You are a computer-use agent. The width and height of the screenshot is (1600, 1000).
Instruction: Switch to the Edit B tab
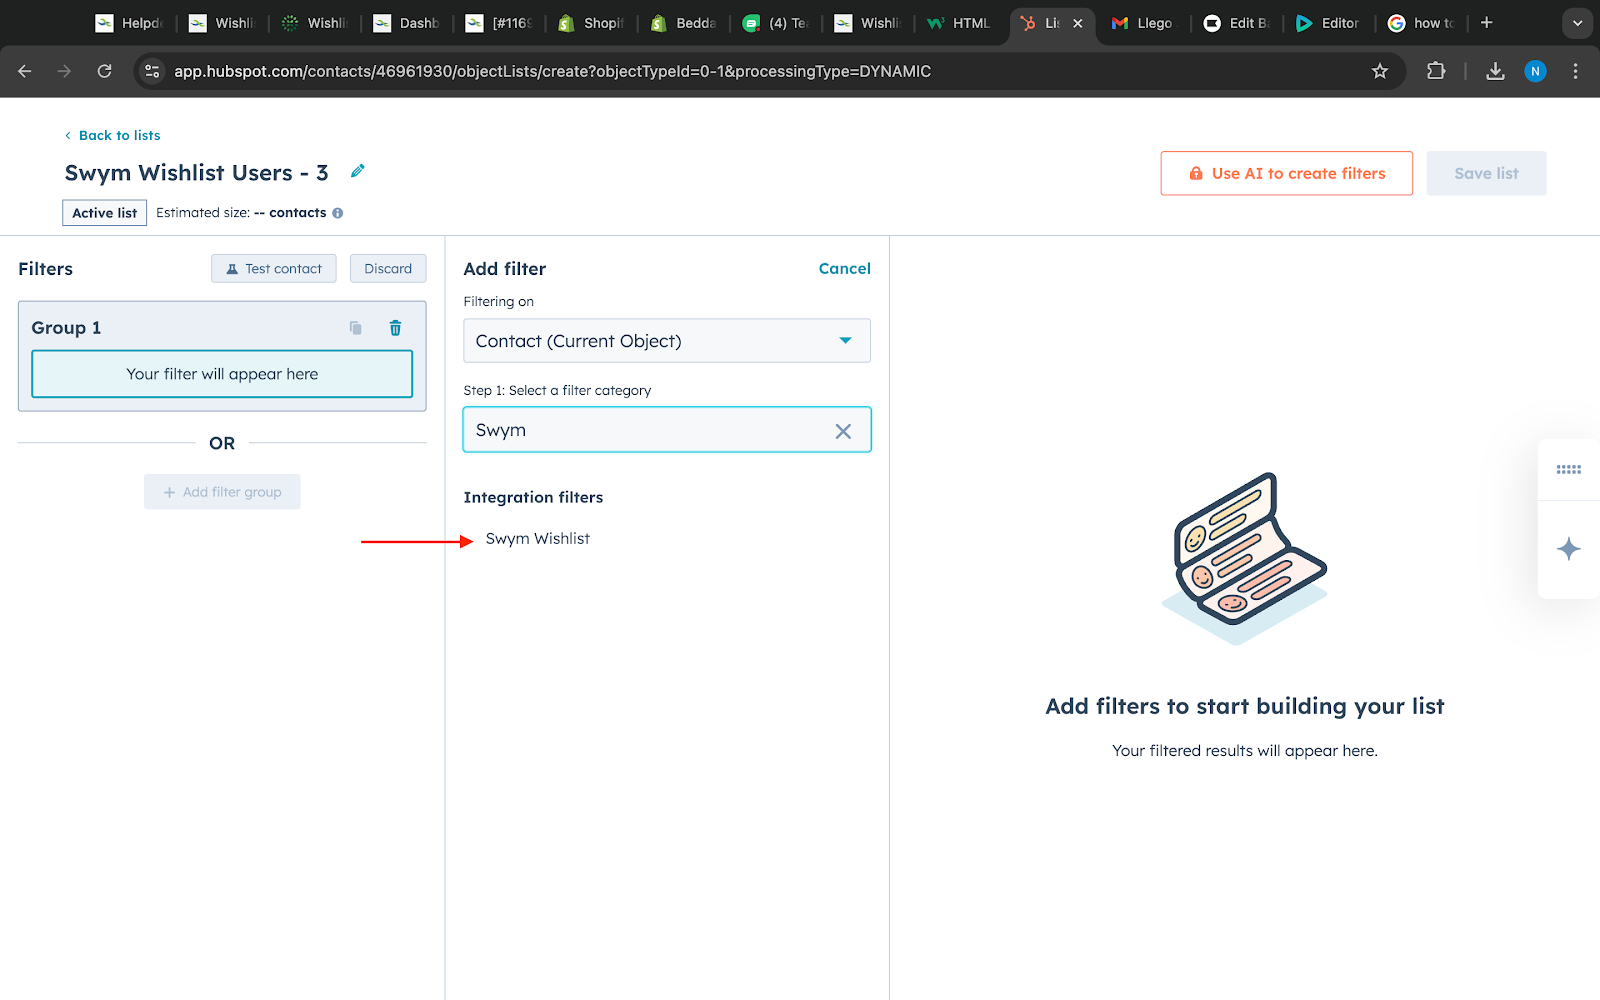[1236, 23]
